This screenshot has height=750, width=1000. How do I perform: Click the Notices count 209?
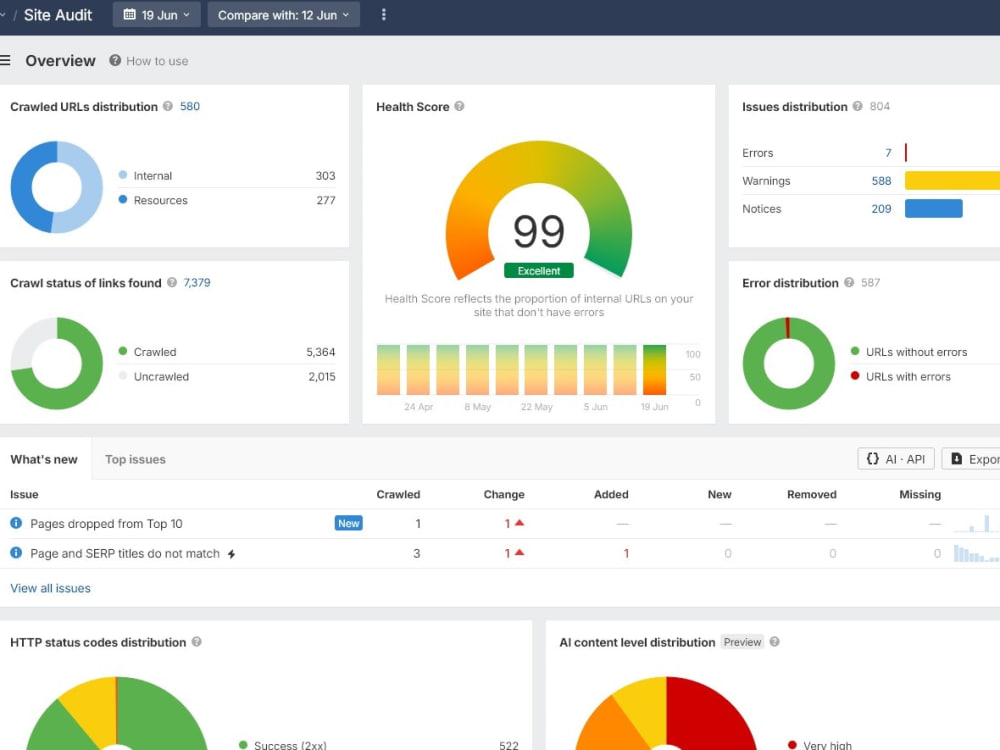881,209
